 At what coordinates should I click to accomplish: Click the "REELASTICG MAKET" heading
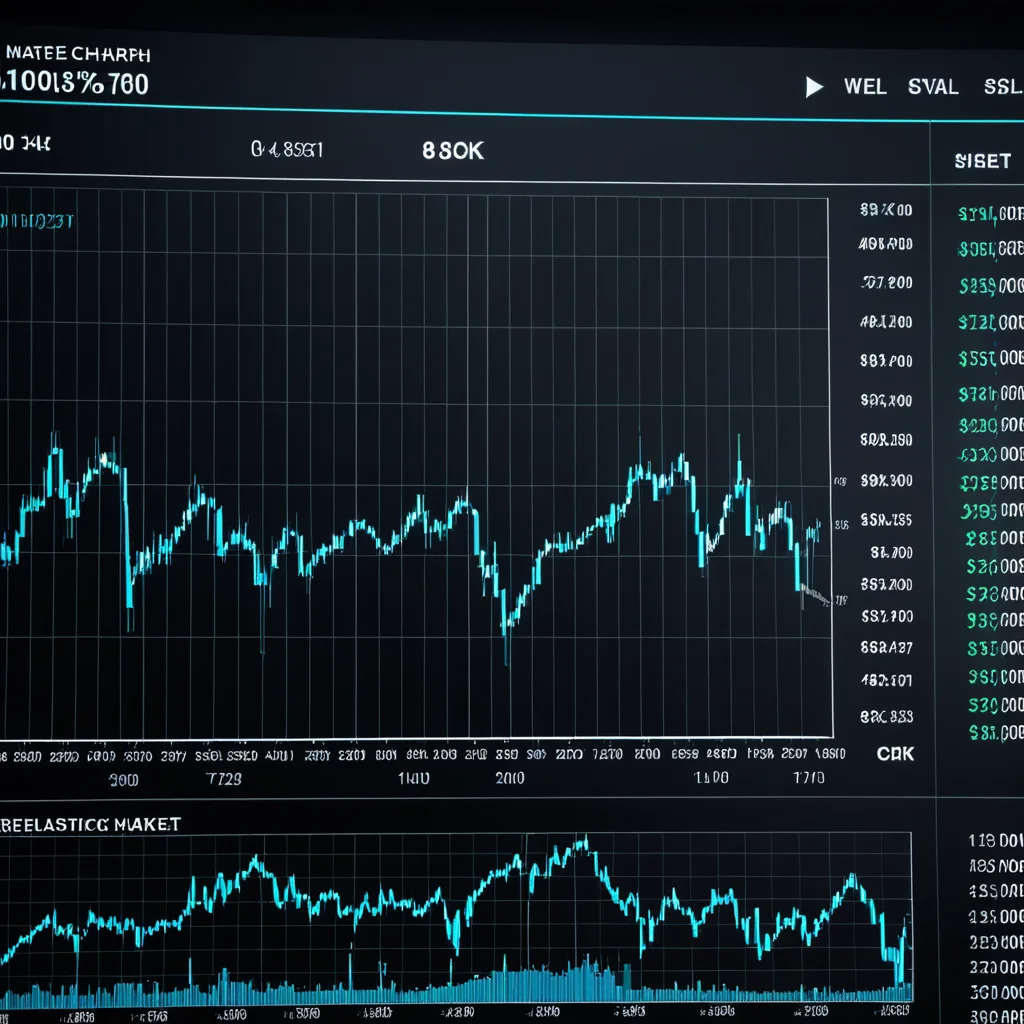pos(90,824)
